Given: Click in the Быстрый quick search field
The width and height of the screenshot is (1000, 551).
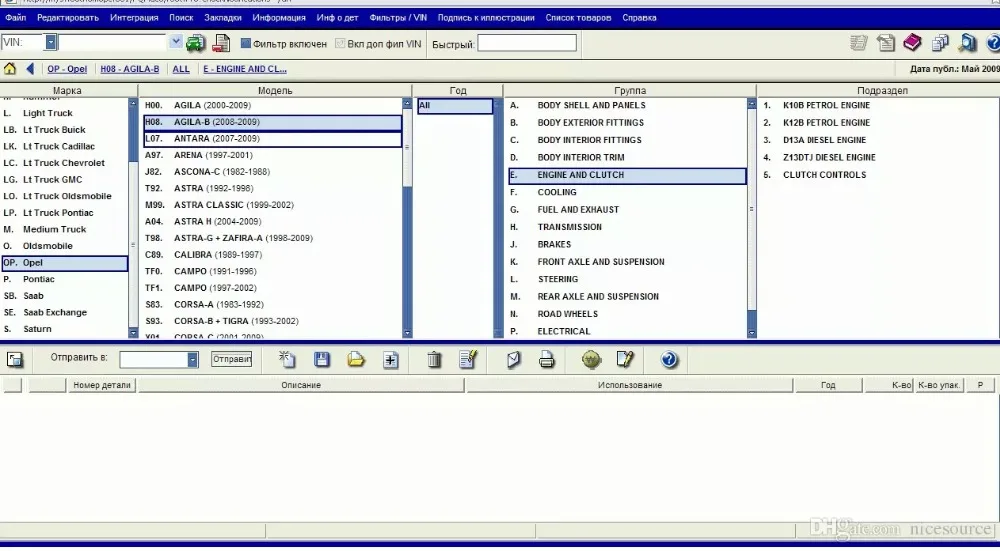Looking at the screenshot, I should point(527,43).
